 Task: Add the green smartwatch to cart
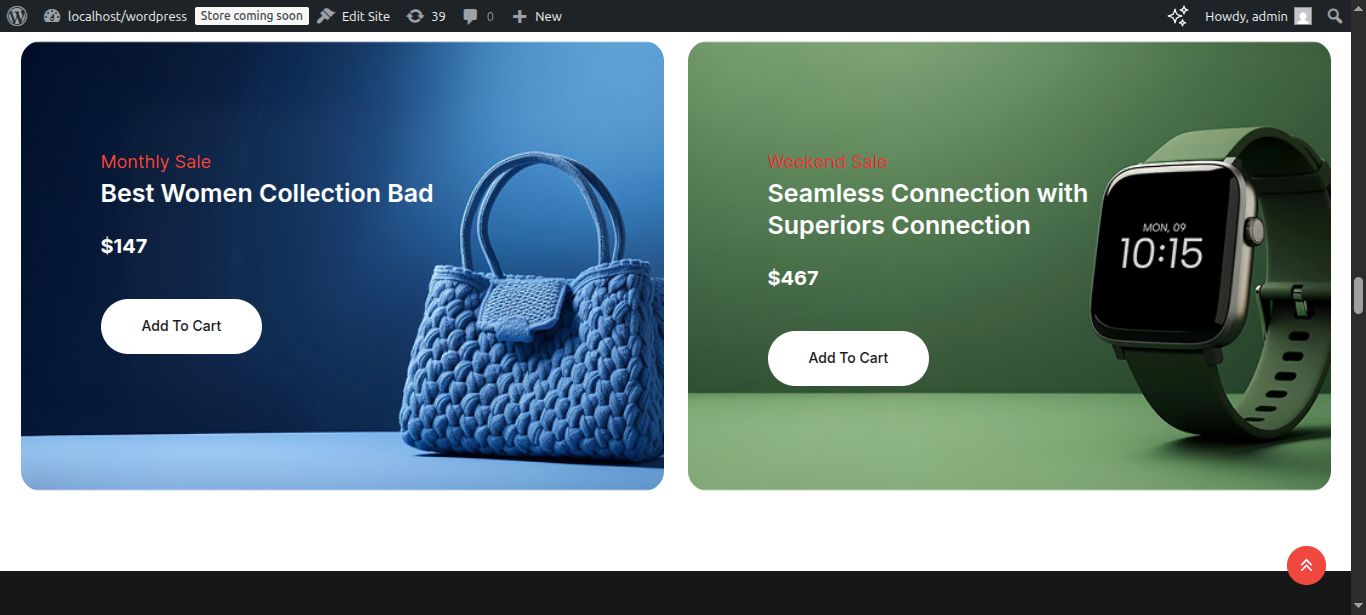coord(848,358)
